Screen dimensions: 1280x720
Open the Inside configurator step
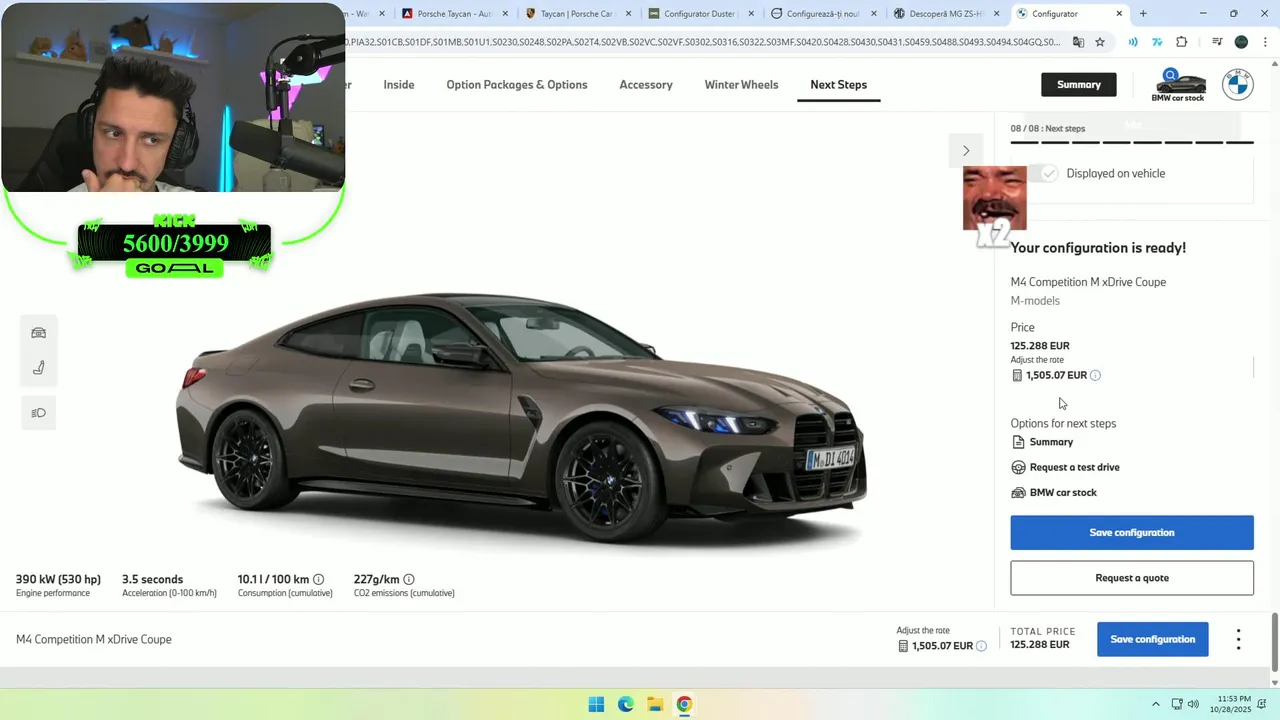[x=398, y=85]
